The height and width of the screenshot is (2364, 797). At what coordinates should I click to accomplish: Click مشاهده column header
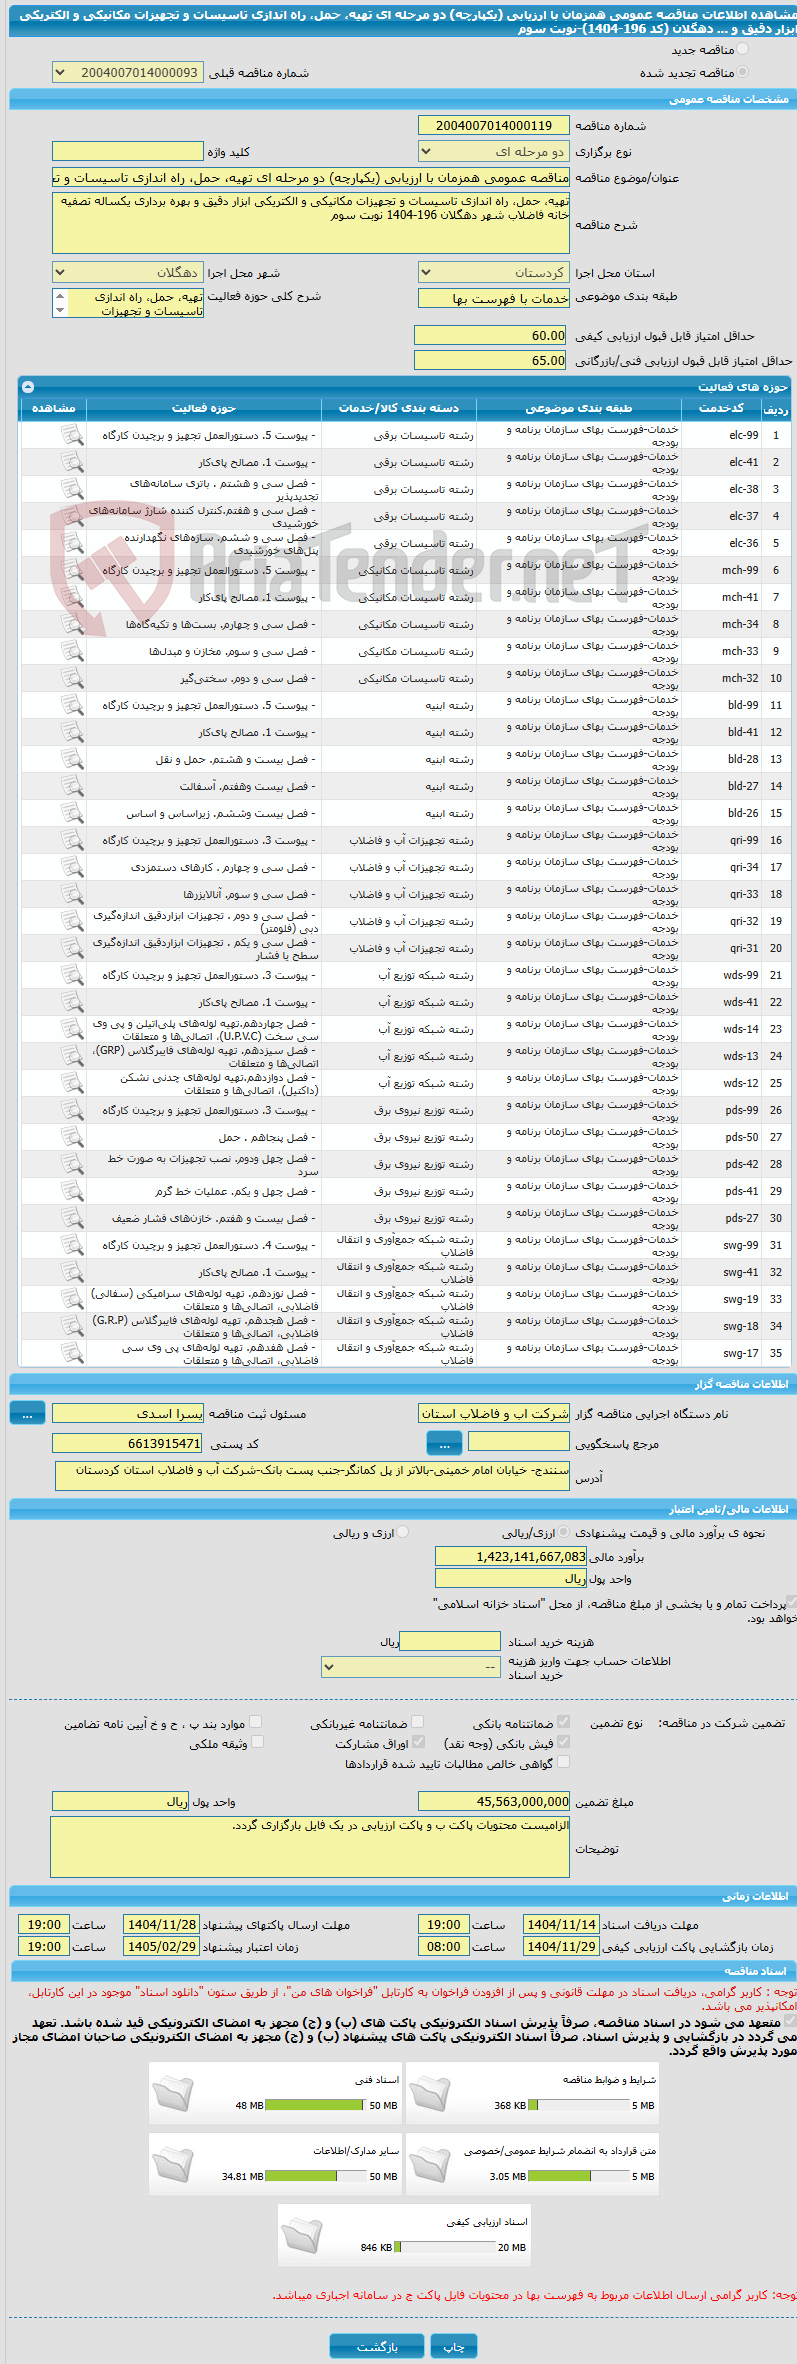point(54,409)
